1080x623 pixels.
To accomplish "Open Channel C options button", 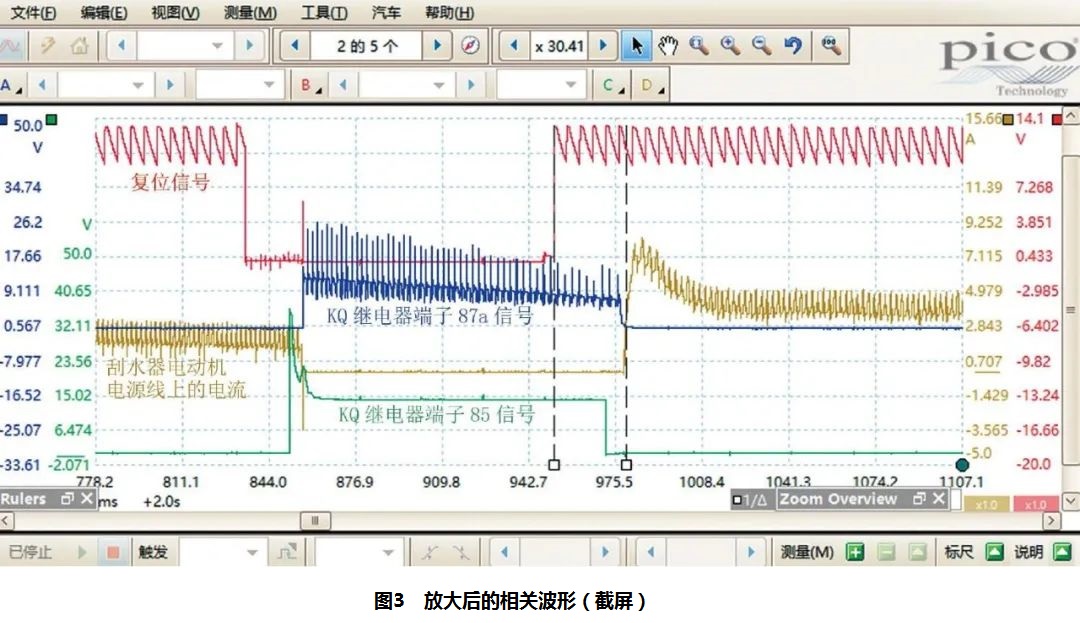I will pos(613,86).
